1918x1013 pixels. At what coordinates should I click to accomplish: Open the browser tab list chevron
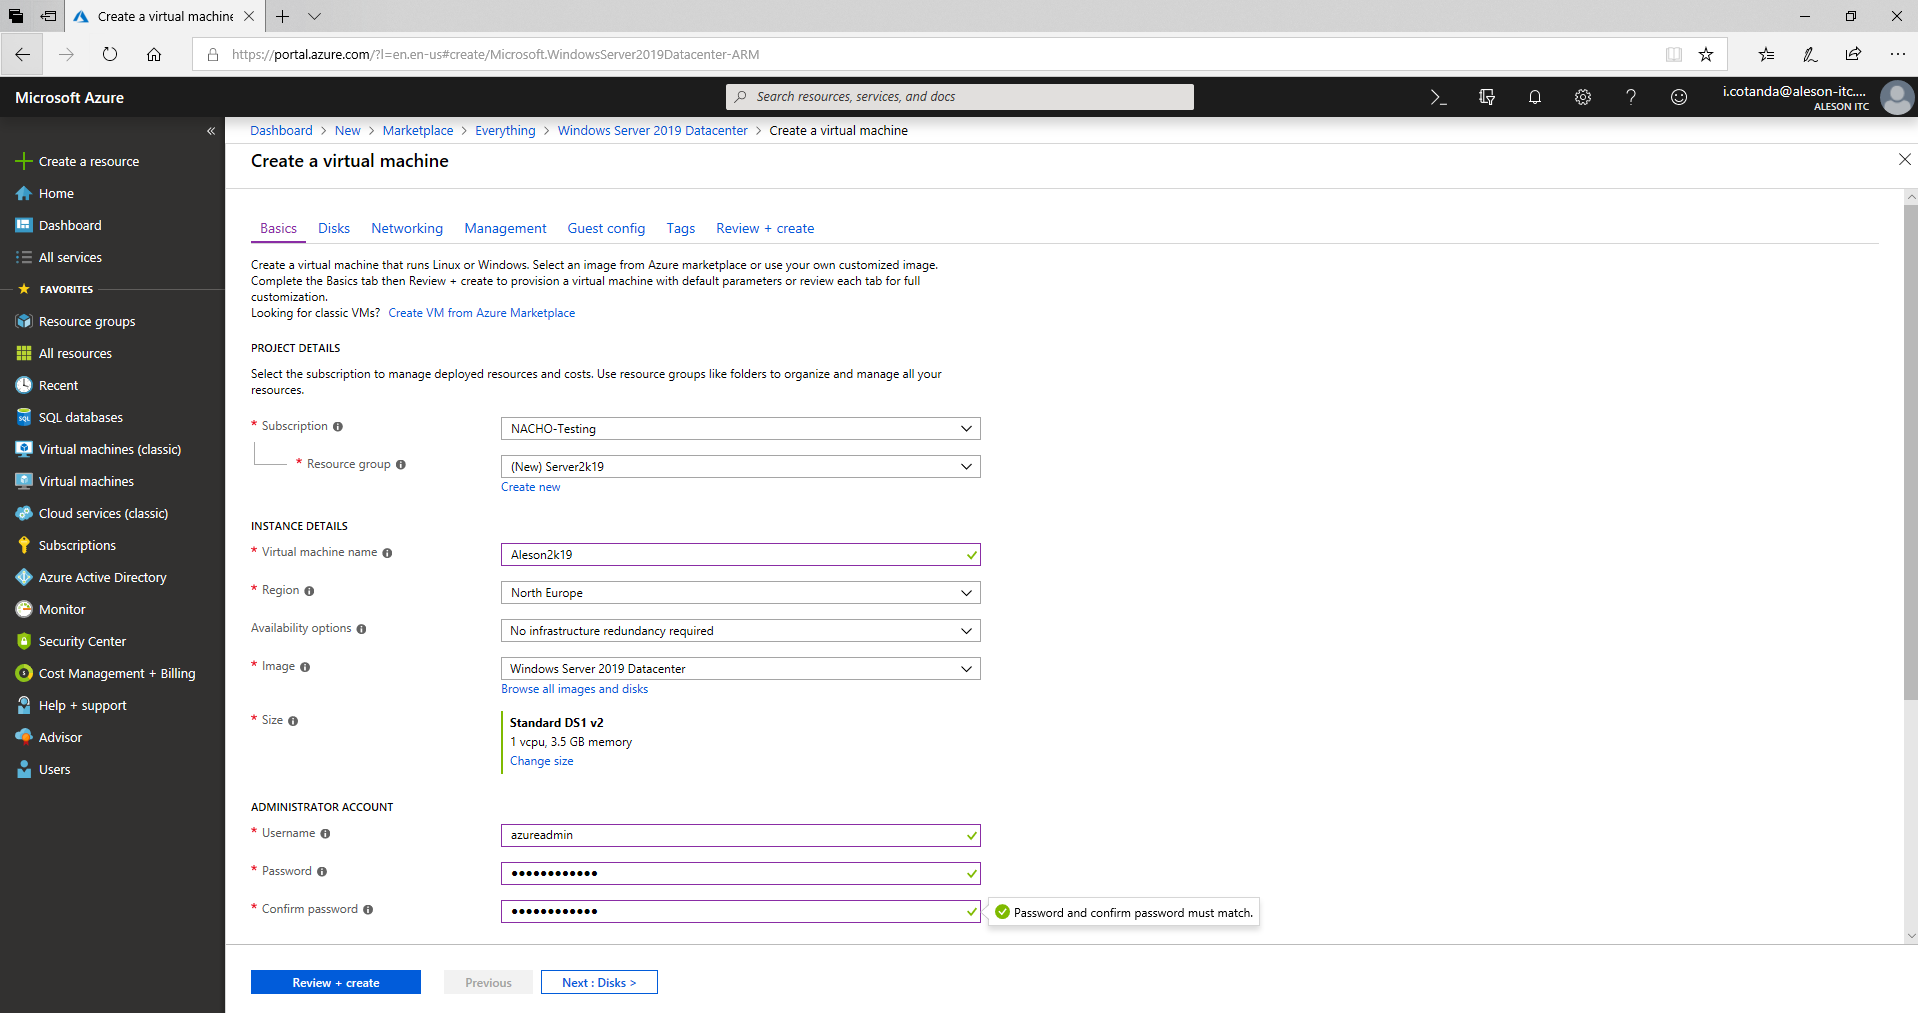pos(314,16)
